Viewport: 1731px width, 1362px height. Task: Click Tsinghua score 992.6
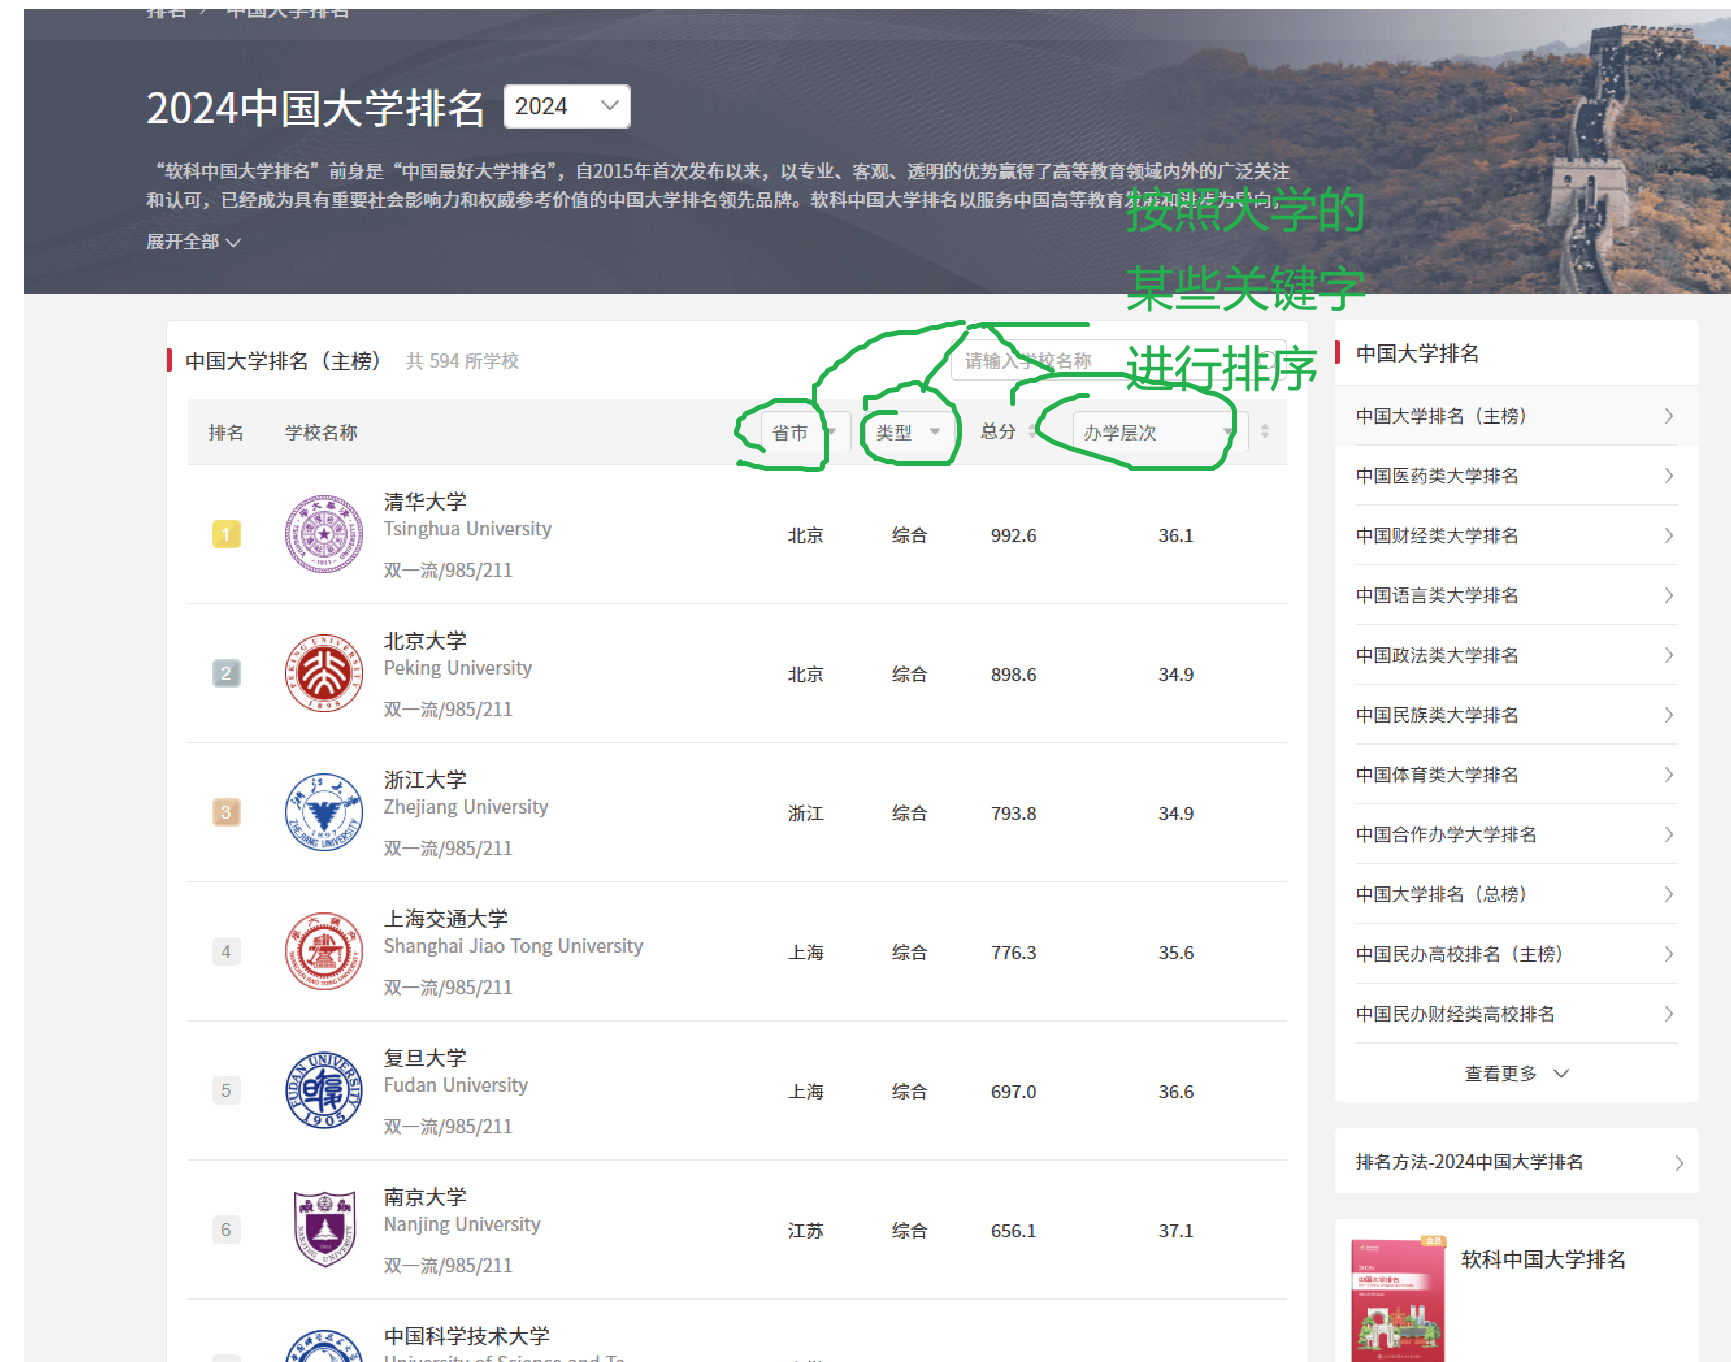pyautogui.click(x=1013, y=535)
